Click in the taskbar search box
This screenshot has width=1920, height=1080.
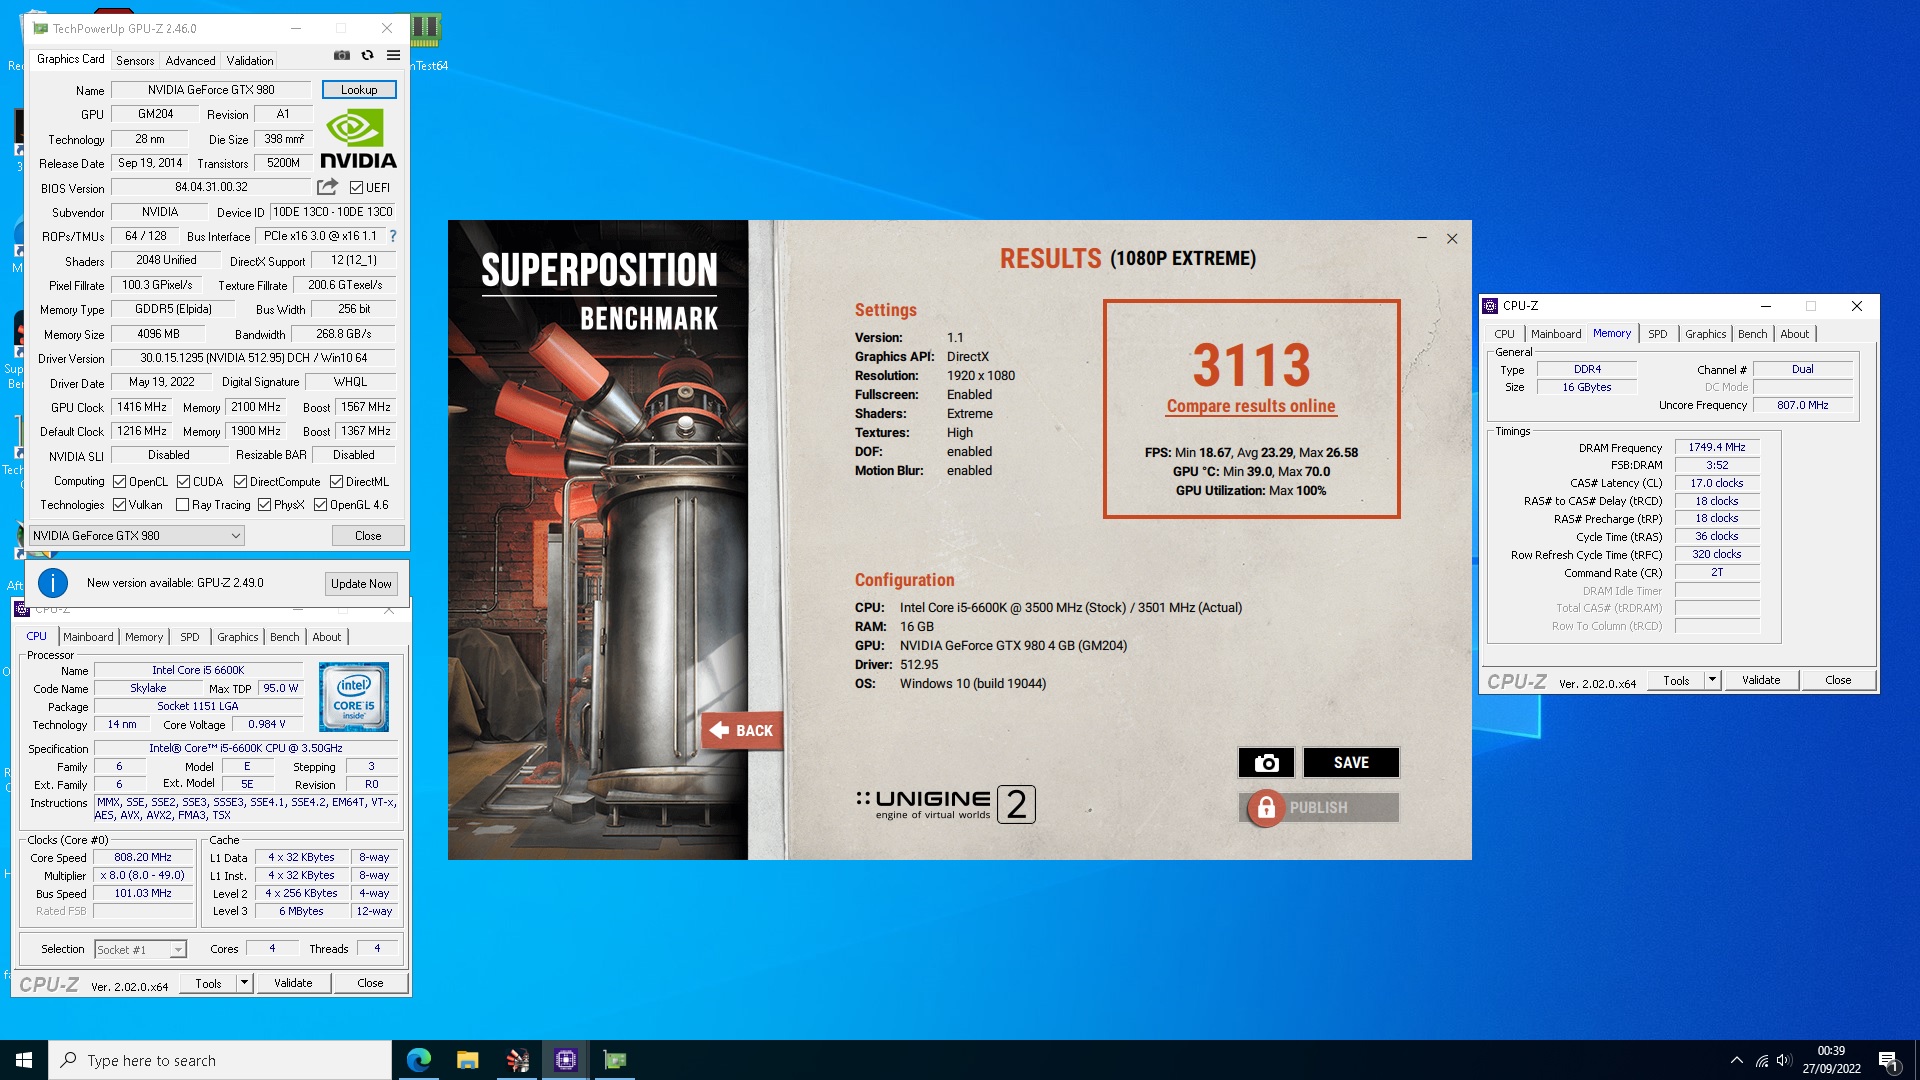pos(220,1060)
